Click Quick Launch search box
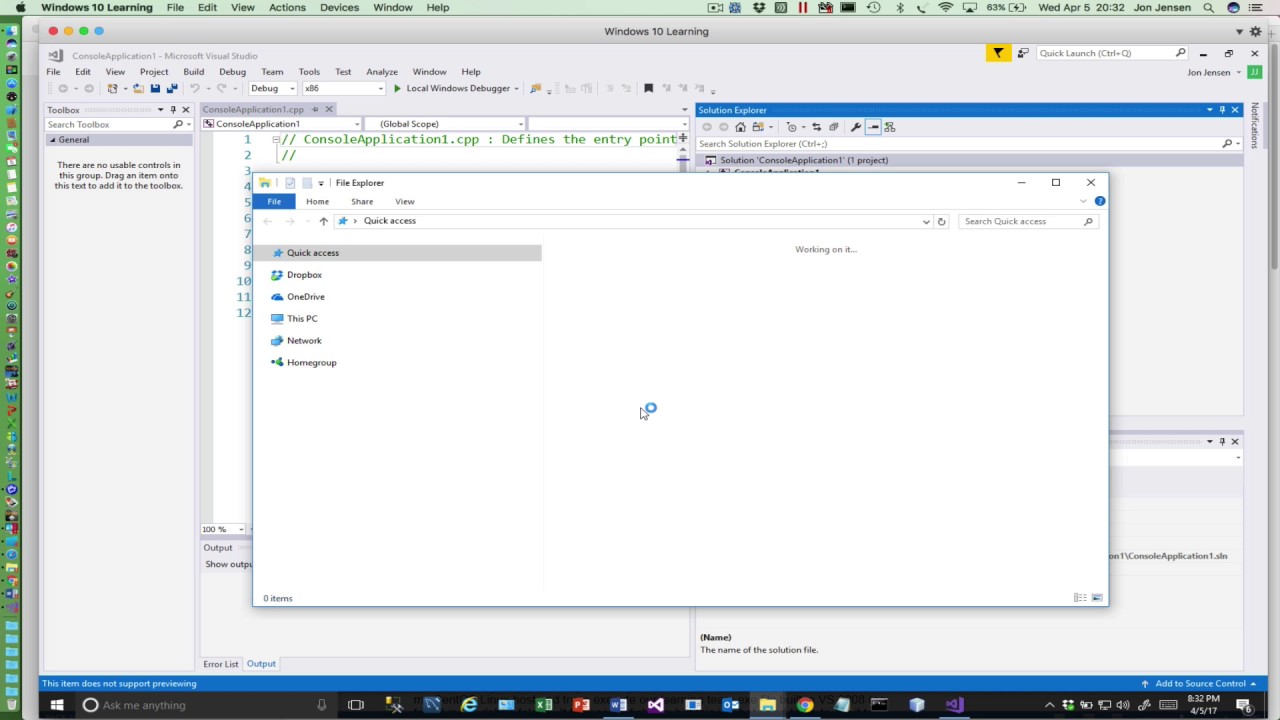Screen dimensions: 1280x720 [x=1112, y=53]
